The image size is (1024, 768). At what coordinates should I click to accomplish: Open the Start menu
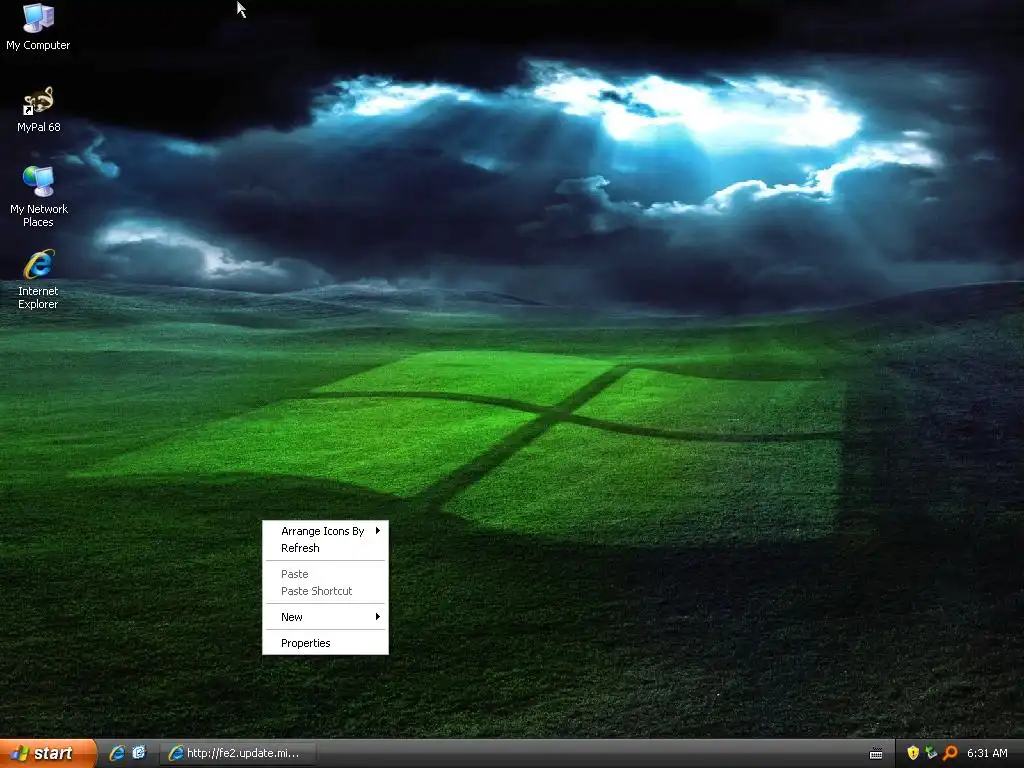(48, 753)
